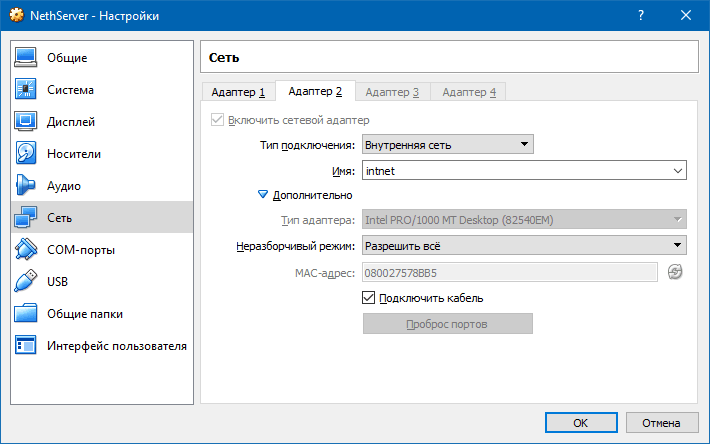710x444 pixels.
Task: Click the Дисплей monitor icon
Action: click(x=26, y=122)
